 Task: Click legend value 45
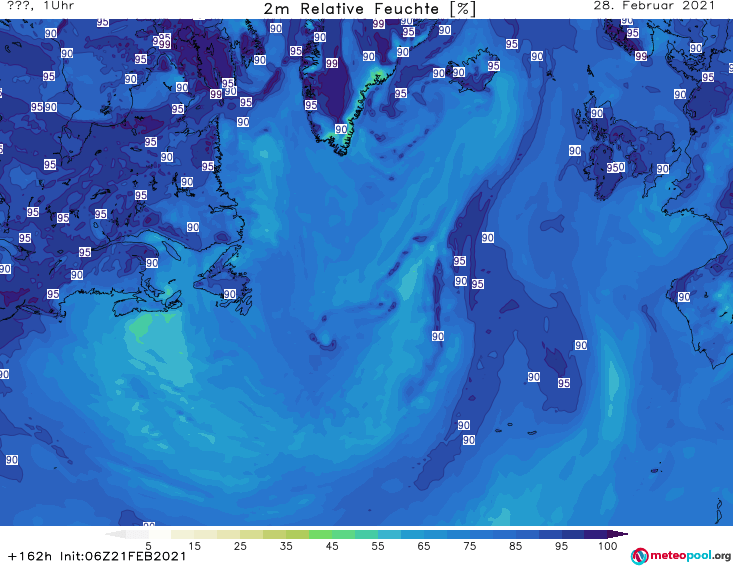pos(332,545)
